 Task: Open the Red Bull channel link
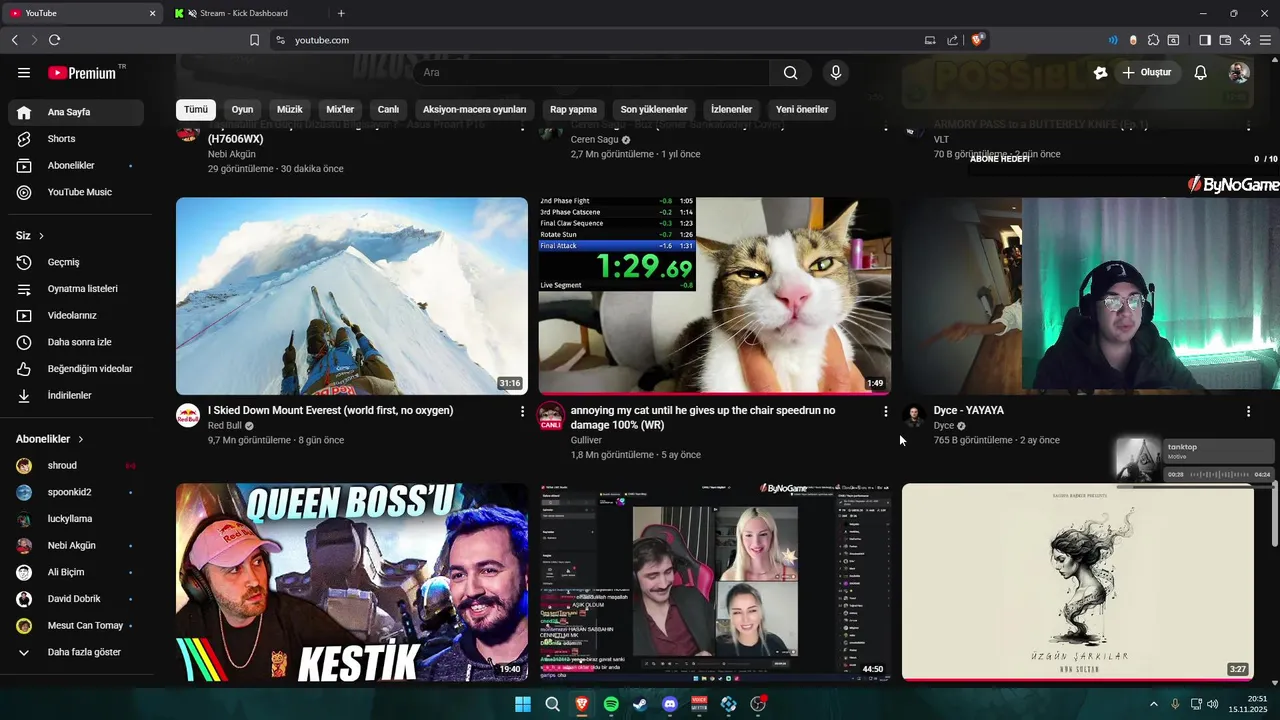tap(225, 426)
